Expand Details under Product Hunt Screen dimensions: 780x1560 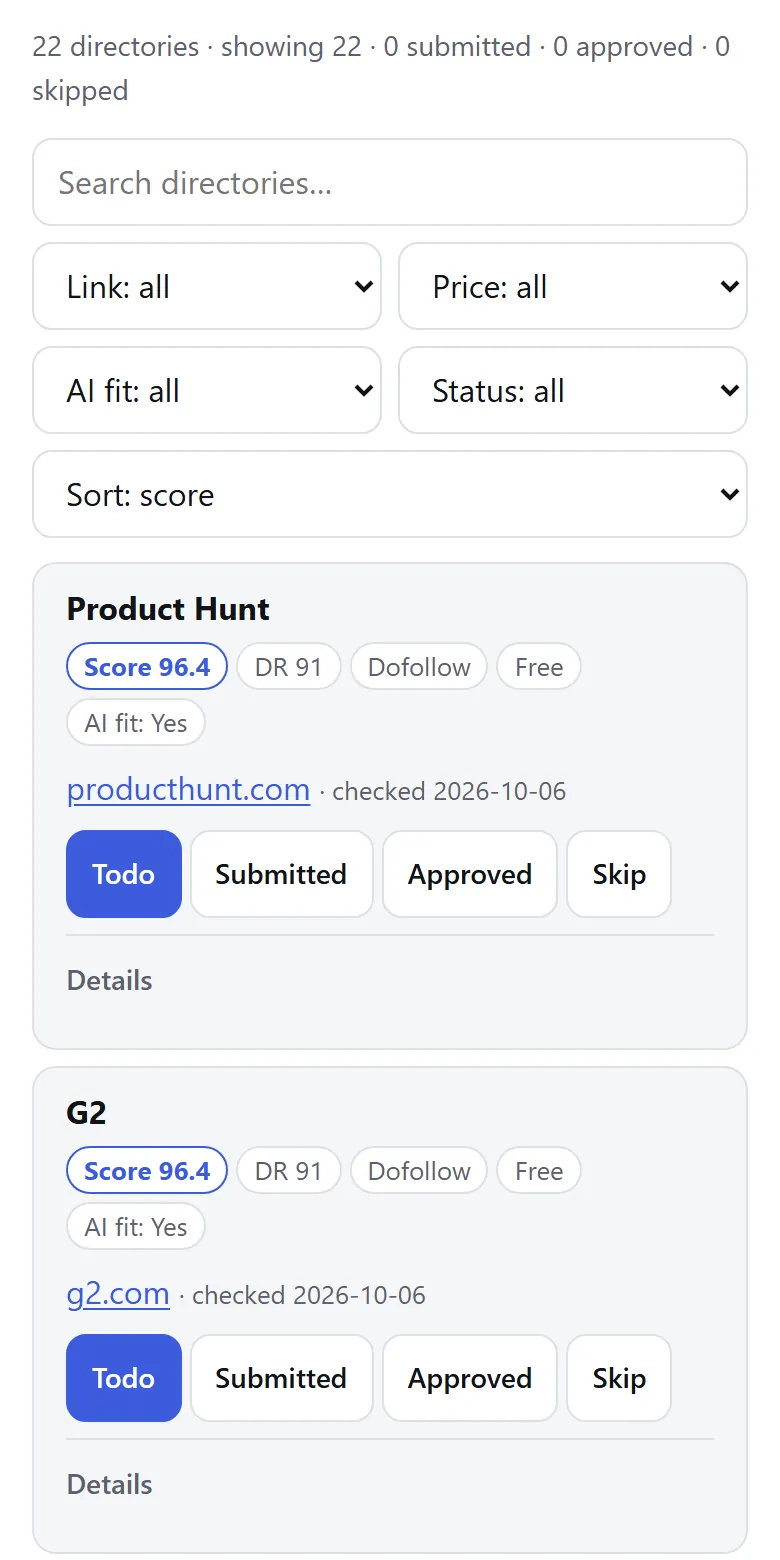click(x=110, y=980)
